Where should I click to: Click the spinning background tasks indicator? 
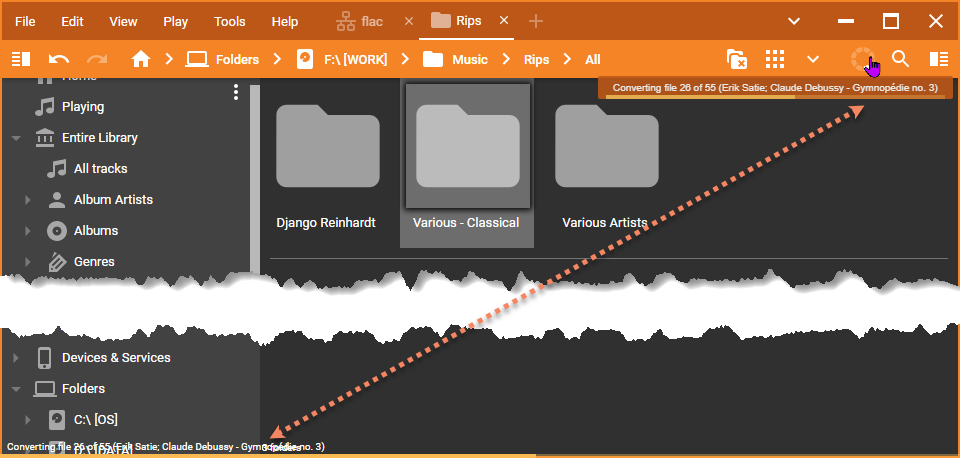[862, 59]
